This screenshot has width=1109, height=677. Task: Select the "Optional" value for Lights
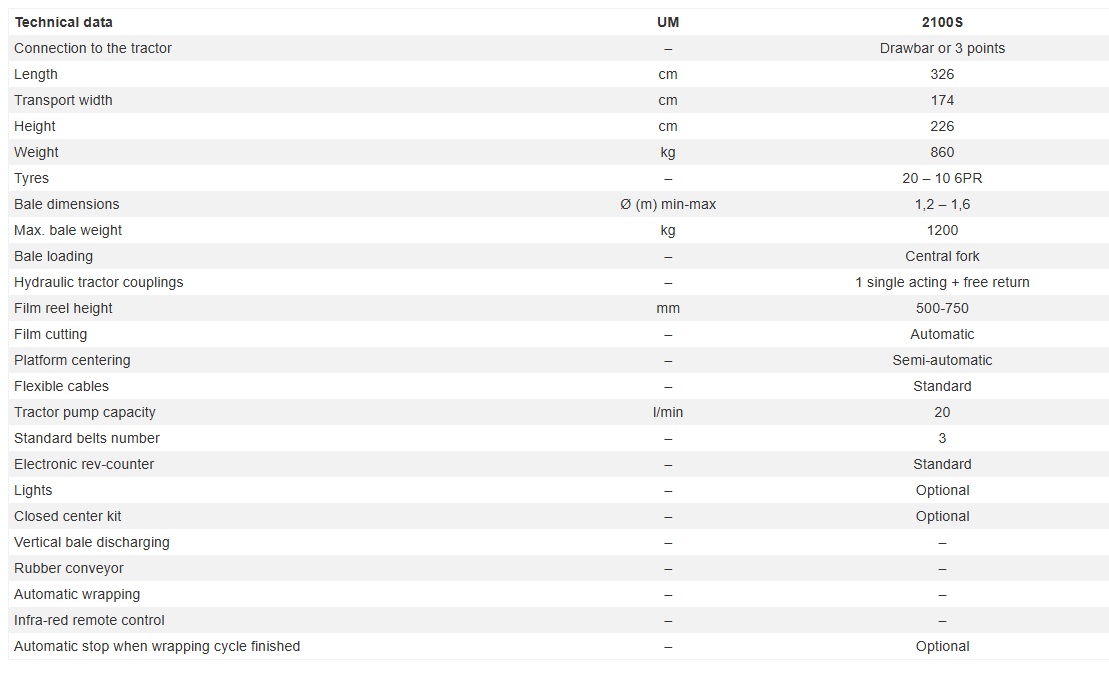[x=942, y=490]
